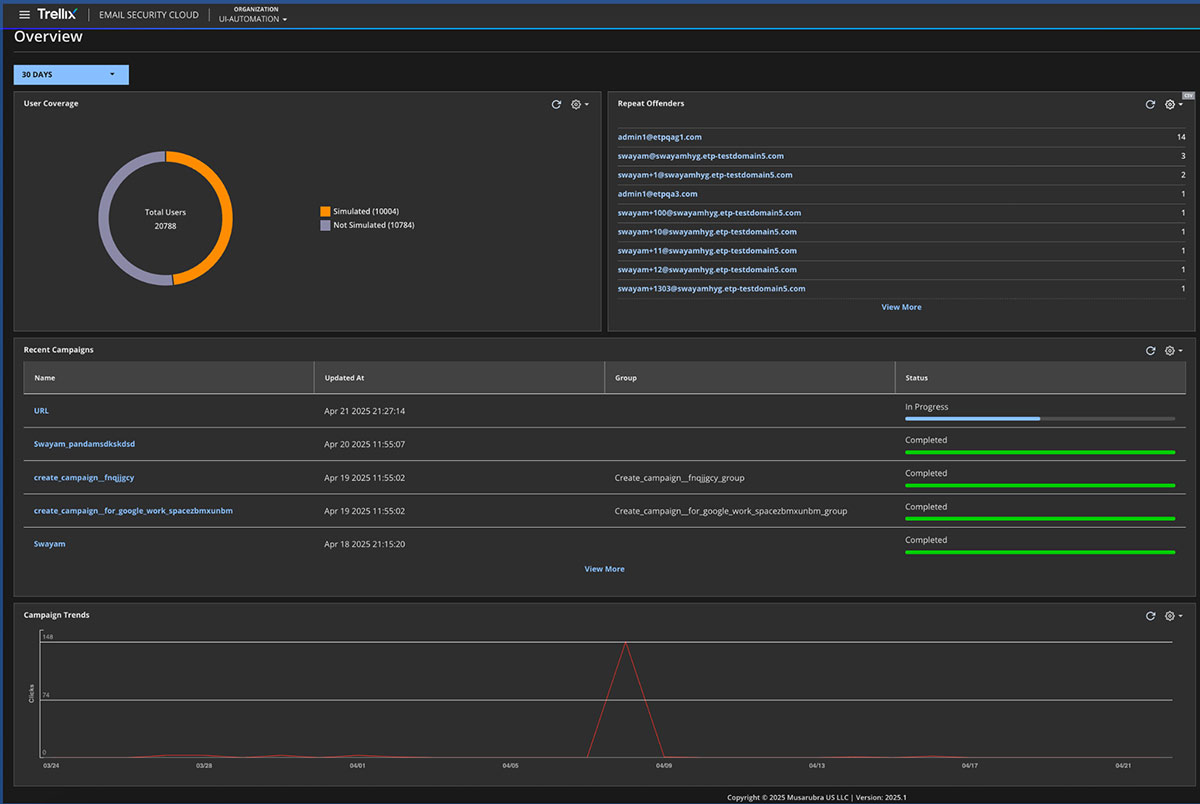Select the admin1@etpqag1.com repeat offender
1200x804 pixels.
659,137
